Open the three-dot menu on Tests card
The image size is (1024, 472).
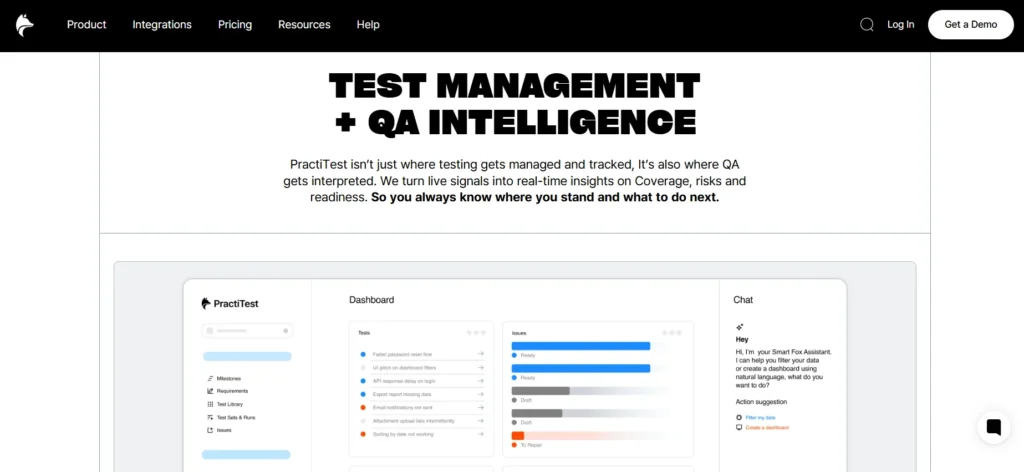pos(477,333)
